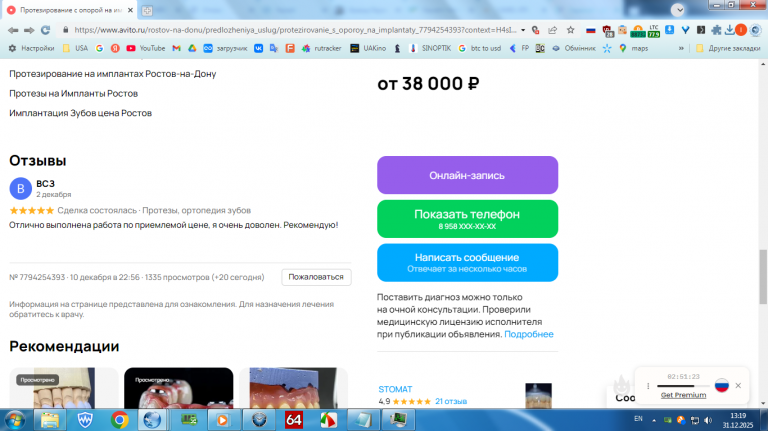This screenshot has width=768, height=431.
Task: Click the address bar URL
Action: [x=295, y=30]
